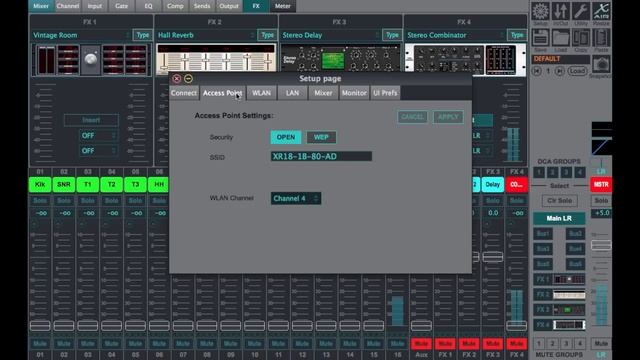
Task: Click FX 3 return fader handle
Action: coord(493,257)
